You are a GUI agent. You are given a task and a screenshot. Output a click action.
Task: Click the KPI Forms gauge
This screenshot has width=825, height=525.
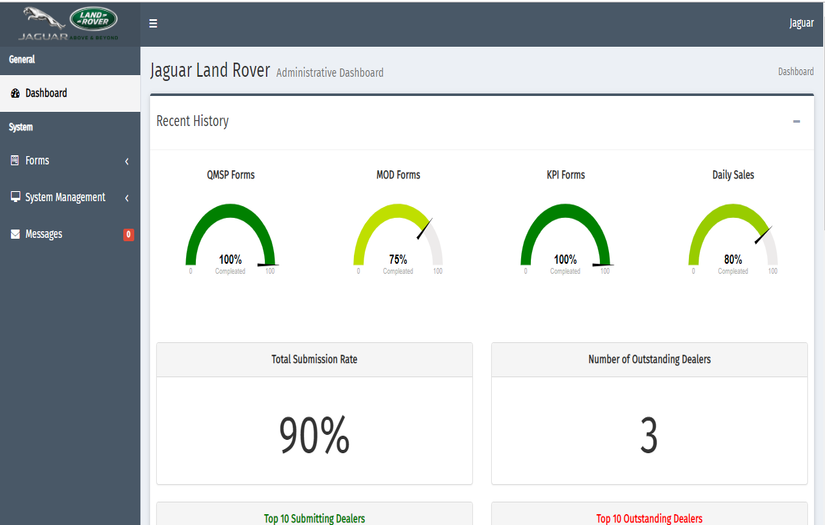(566, 239)
